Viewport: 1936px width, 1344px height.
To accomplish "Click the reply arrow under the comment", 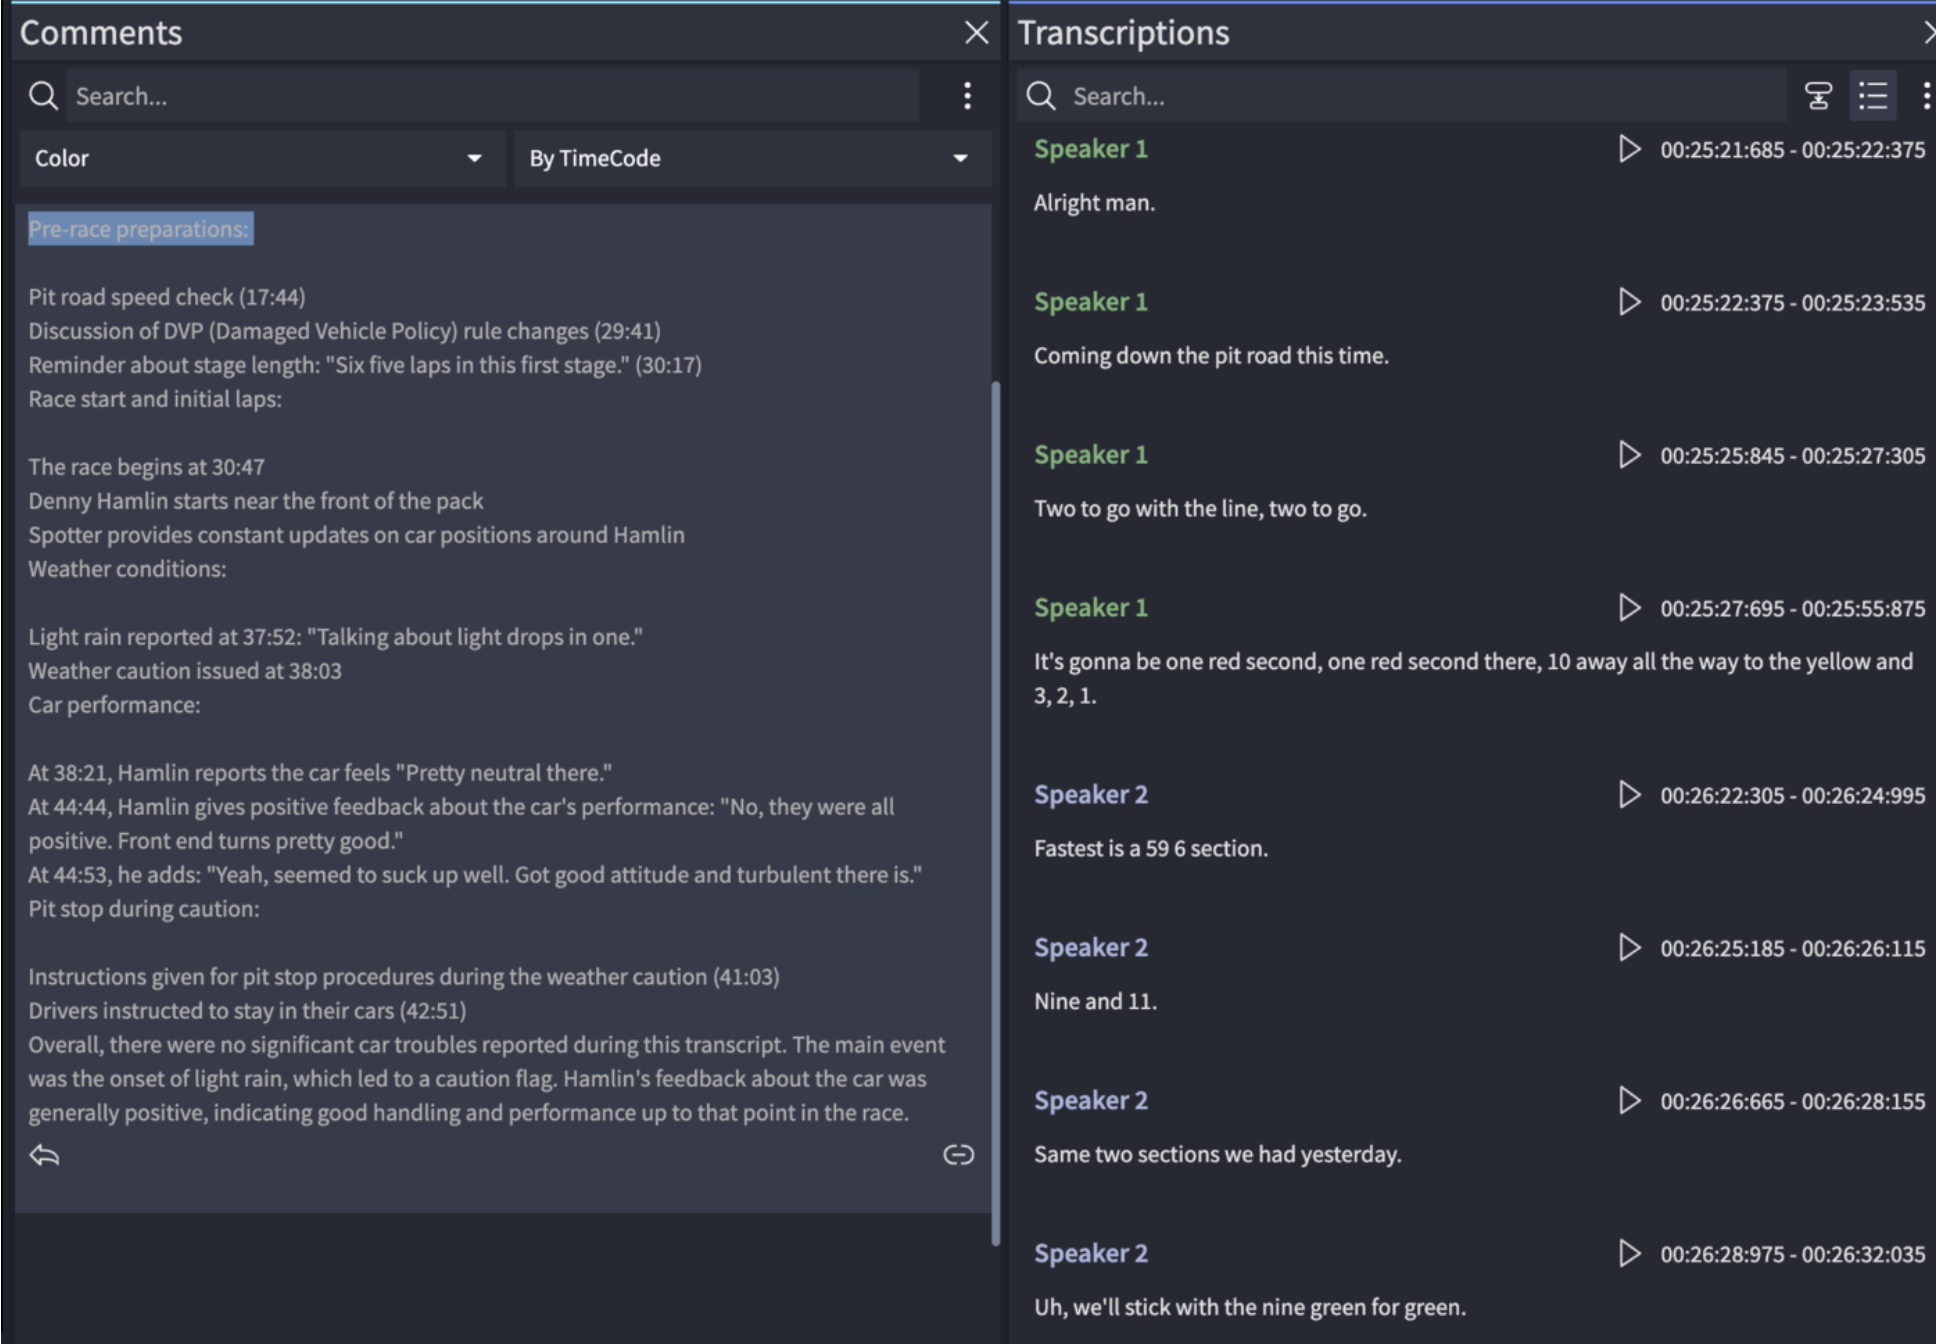I will [x=44, y=1156].
